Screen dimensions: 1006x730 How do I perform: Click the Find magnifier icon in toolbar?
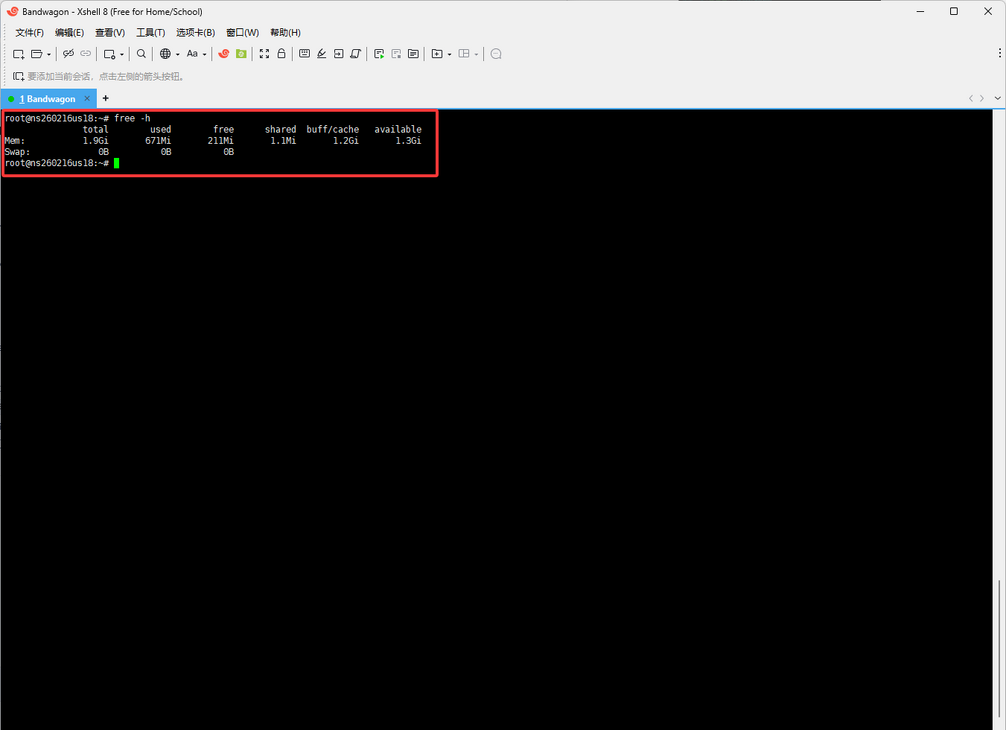(x=141, y=54)
